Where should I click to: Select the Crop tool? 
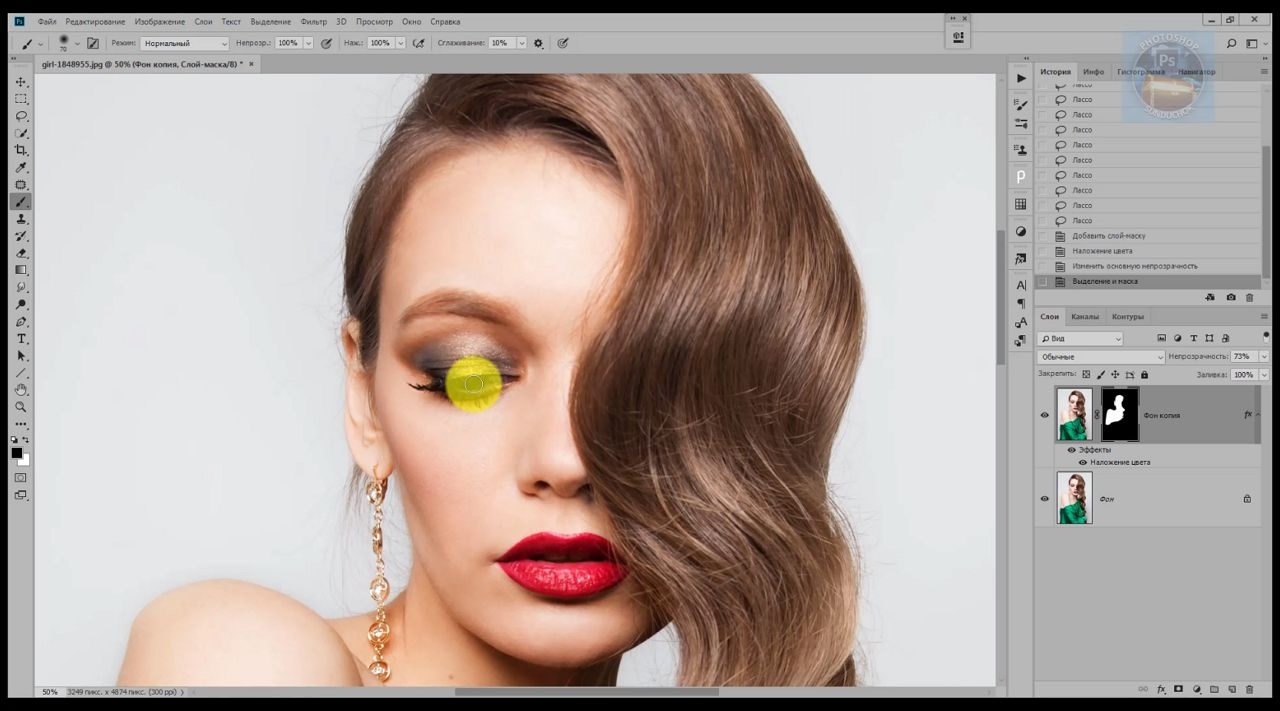tap(21, 150)
